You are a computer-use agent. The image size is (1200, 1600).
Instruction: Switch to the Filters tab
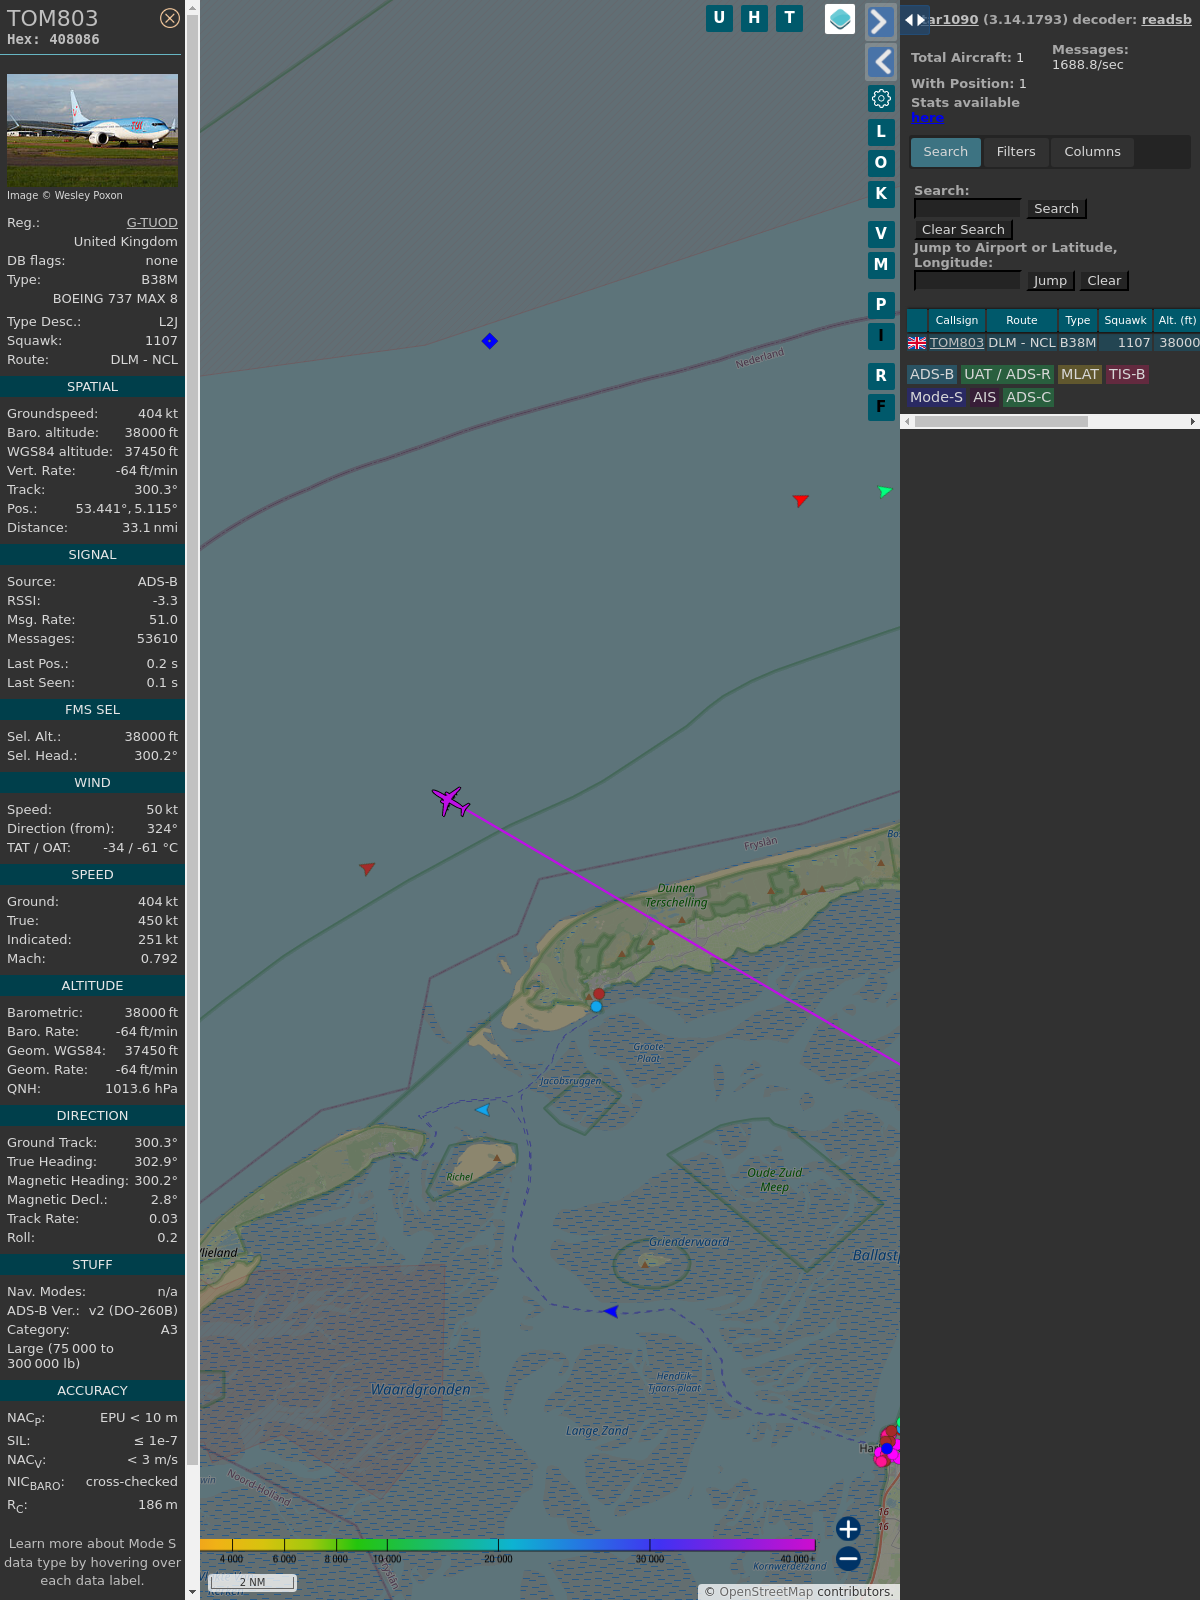point(1015,152)
